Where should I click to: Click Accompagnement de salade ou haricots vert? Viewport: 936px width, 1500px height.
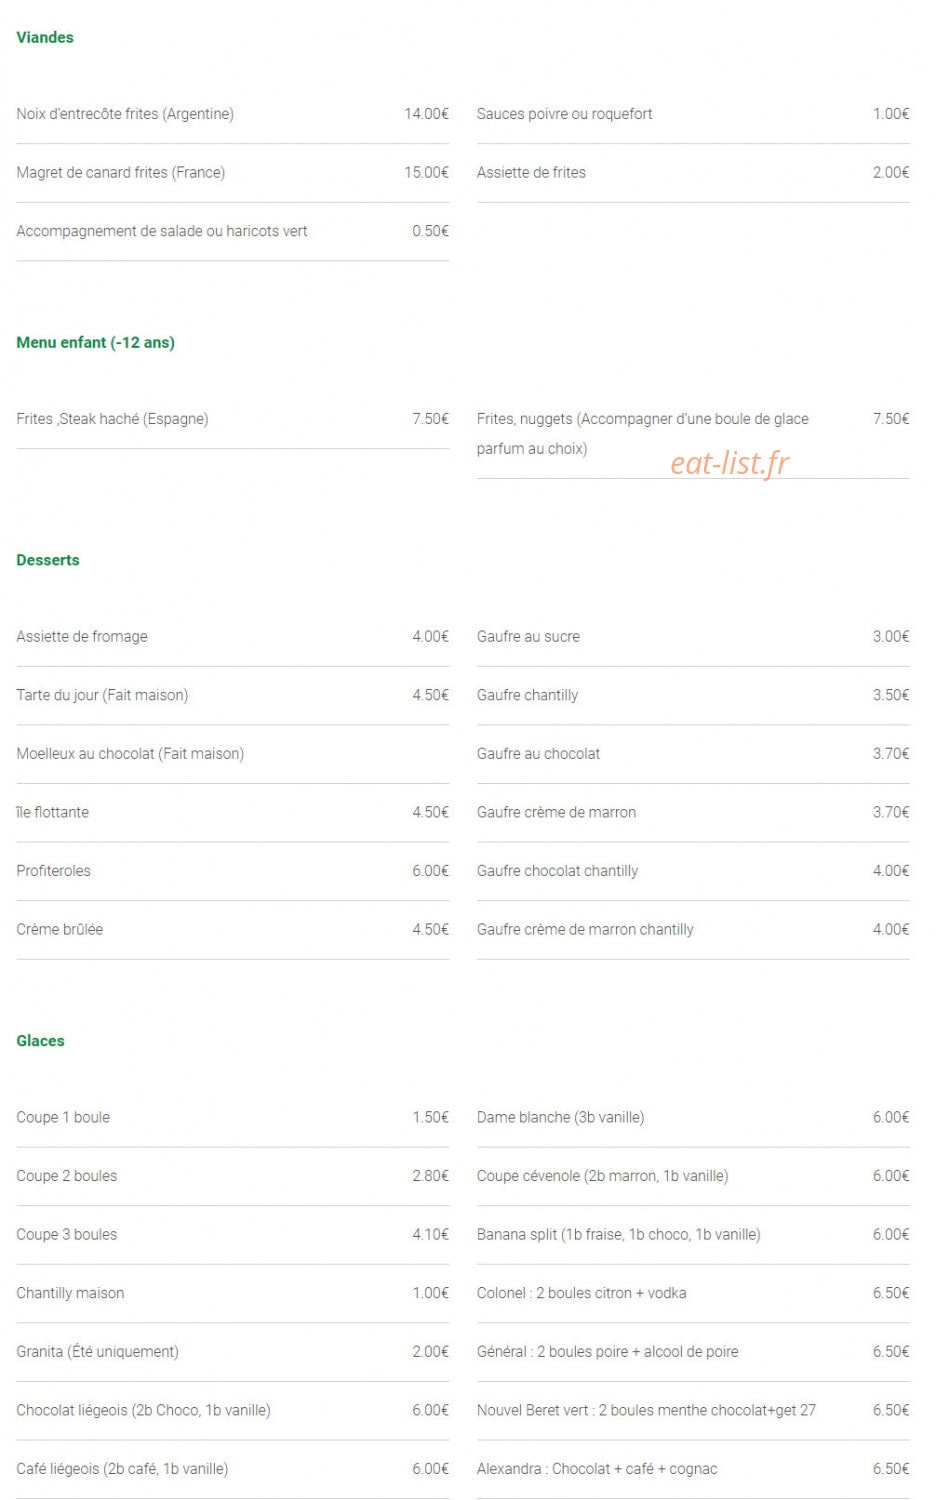tap(161, 231)
